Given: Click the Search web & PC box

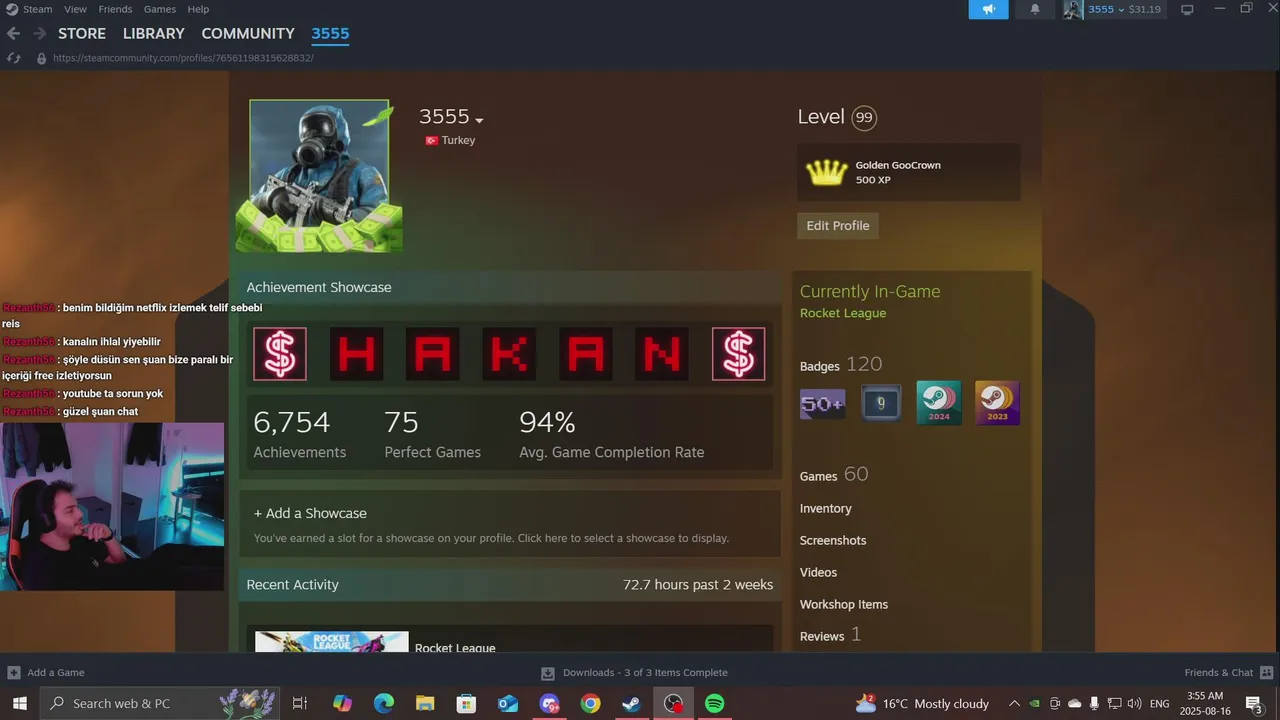Looking at the screenshot, I should (x=160, y=703).
